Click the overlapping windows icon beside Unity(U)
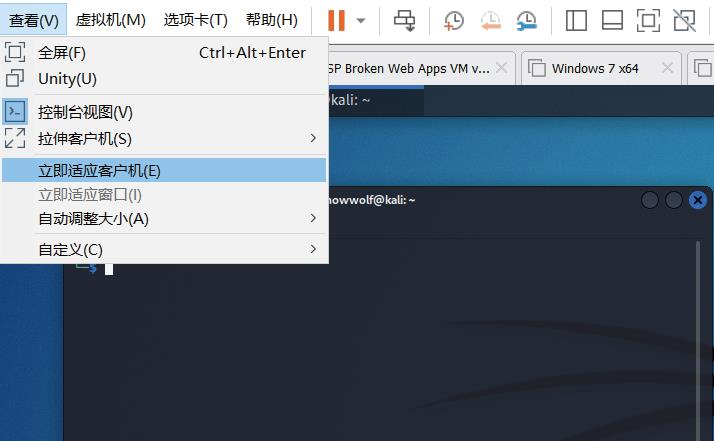The image size is (714, 441). [x=15, y=78]
